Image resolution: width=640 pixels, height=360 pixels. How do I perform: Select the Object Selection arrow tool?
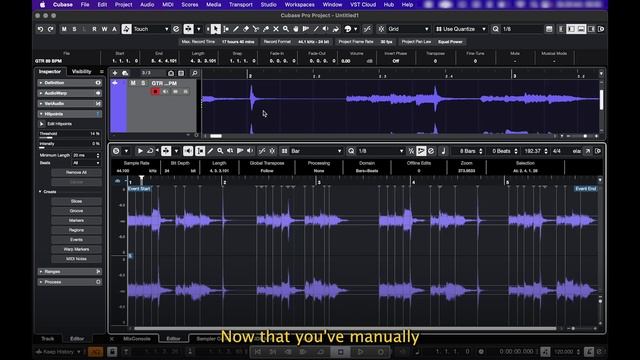point(216,29)
